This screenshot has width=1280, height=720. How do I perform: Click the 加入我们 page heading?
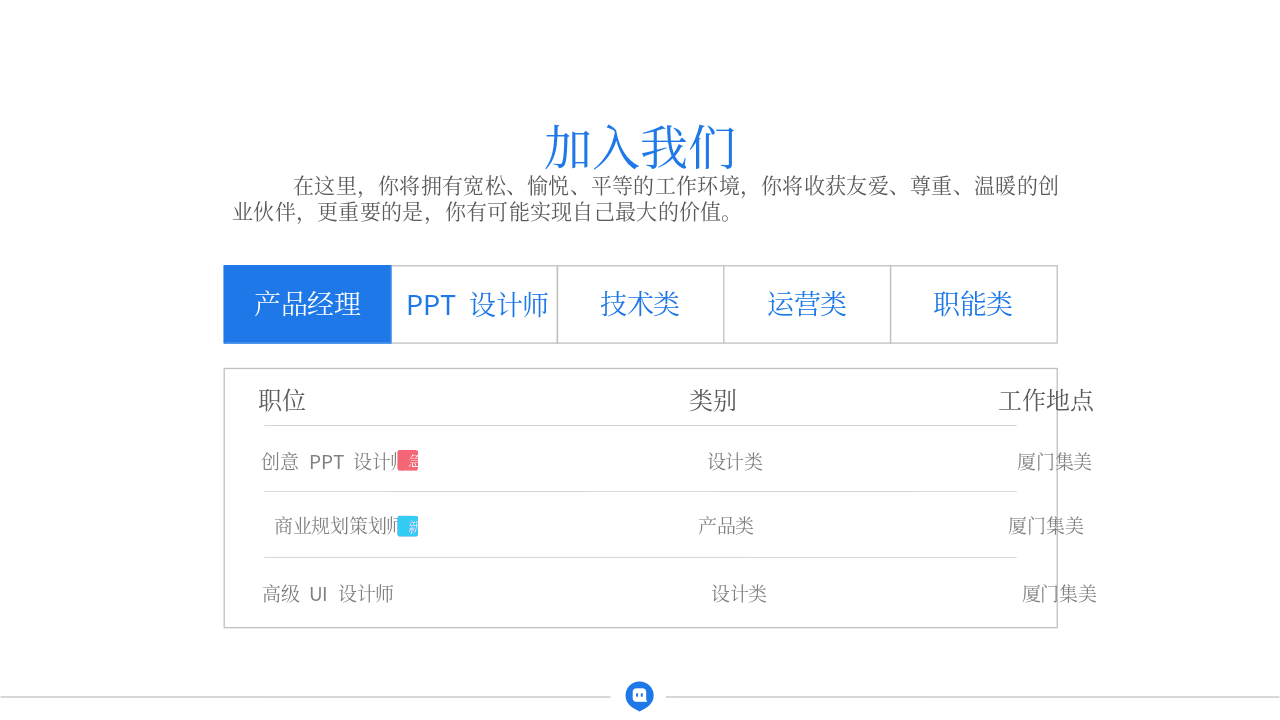tap(640, 147)
